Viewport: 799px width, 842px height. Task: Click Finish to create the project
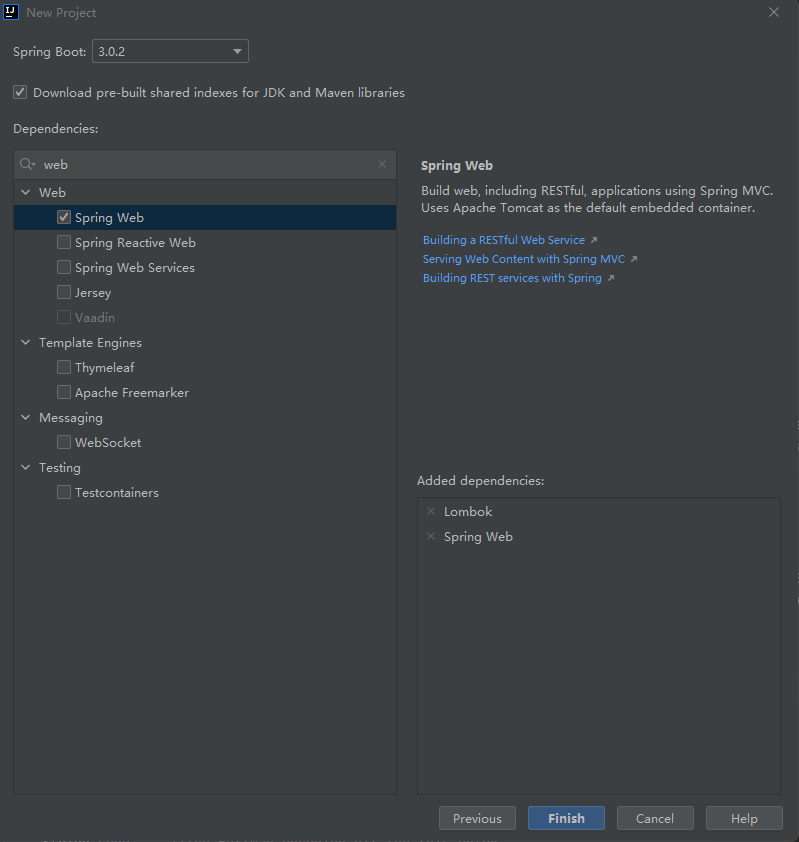tap(566, 818)
